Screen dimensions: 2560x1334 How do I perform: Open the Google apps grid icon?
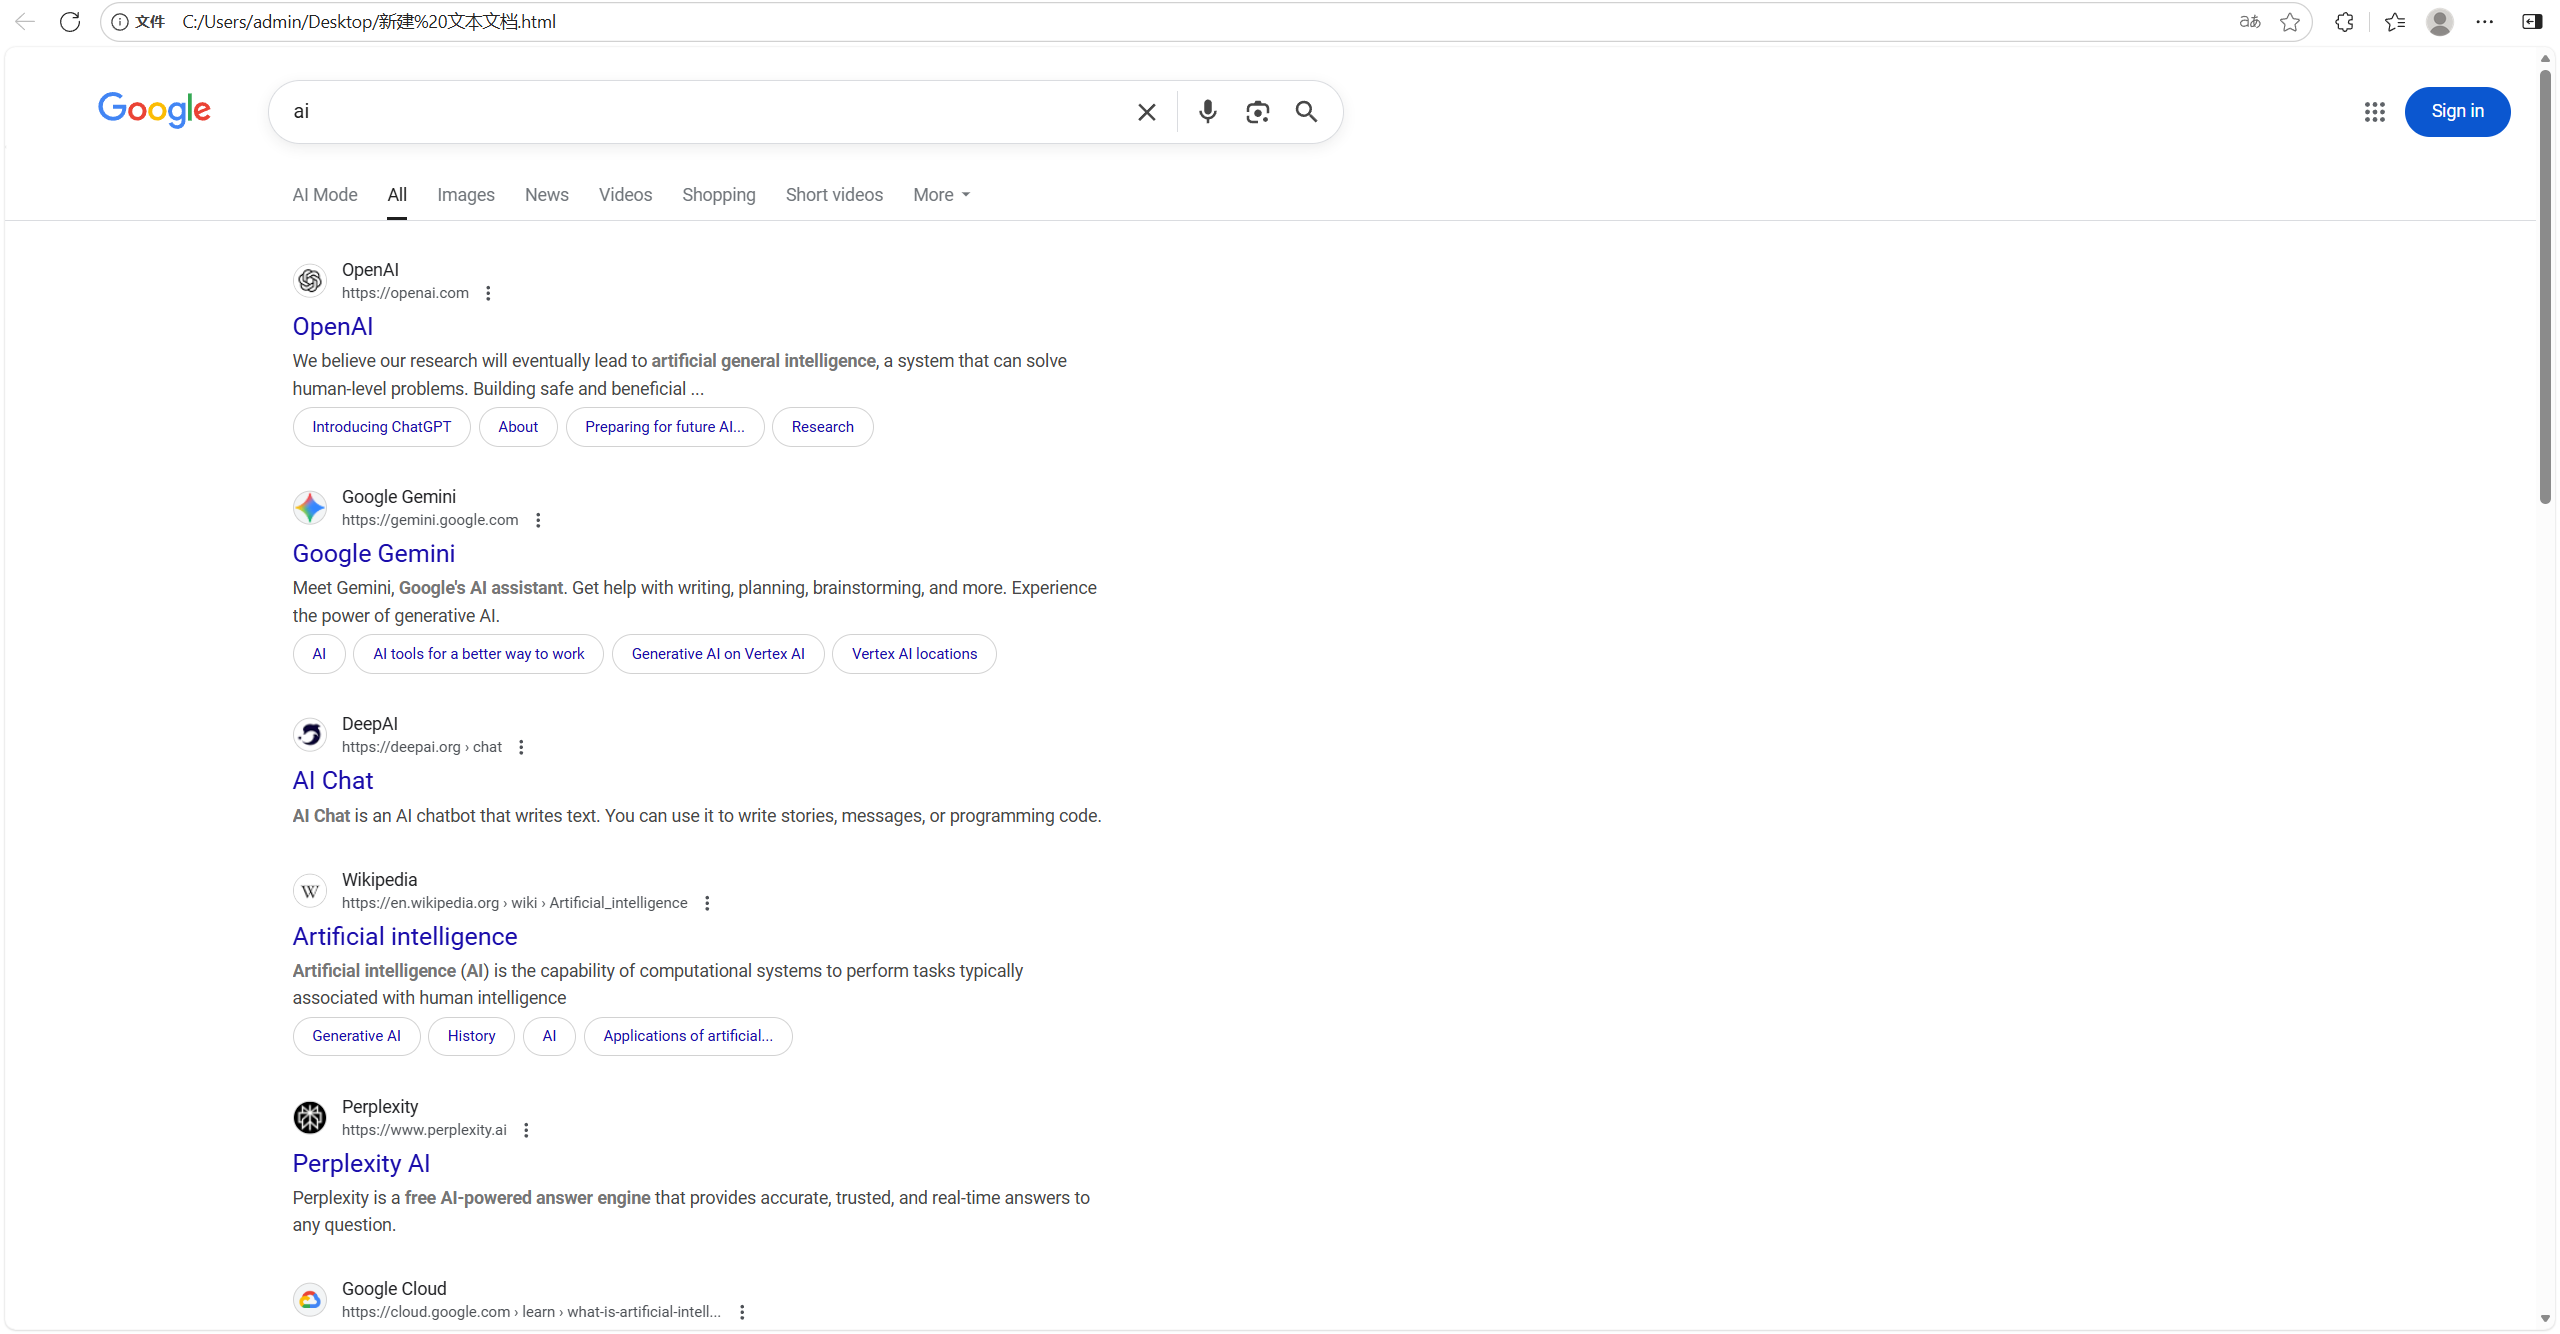[2374, 112]
